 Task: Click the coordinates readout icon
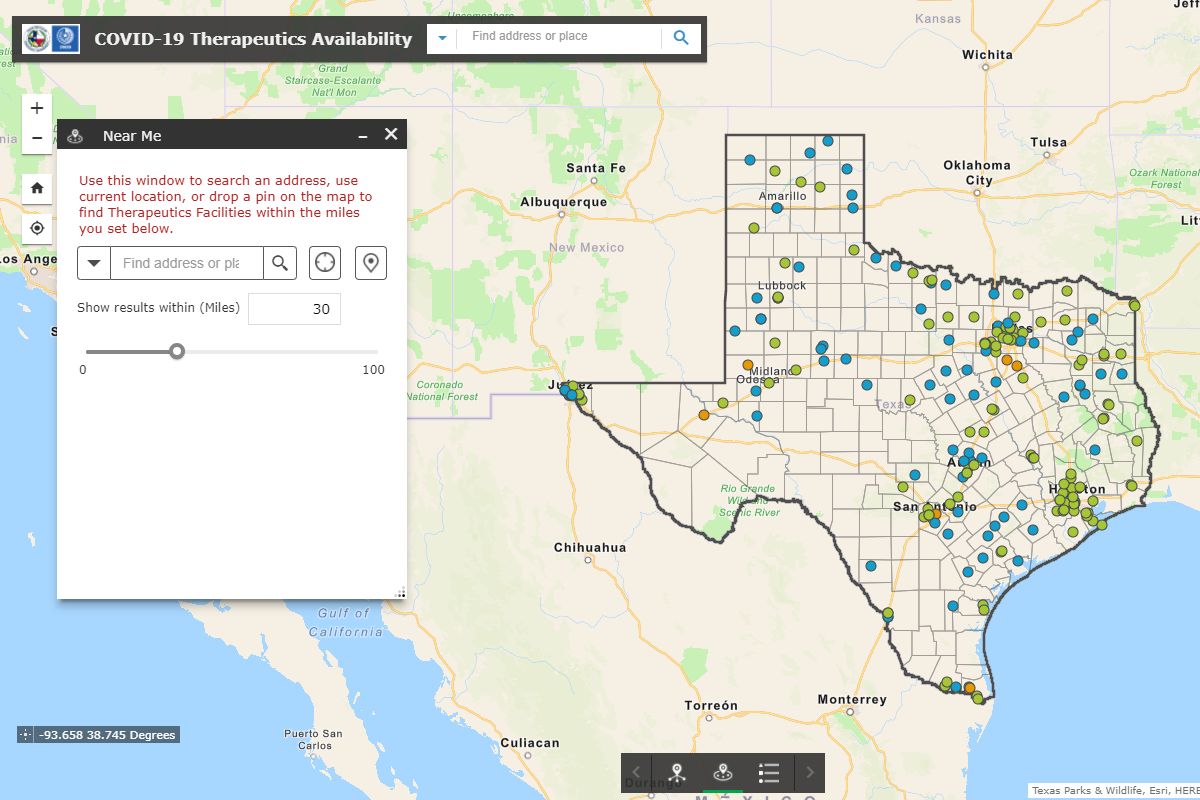point(26,735)
